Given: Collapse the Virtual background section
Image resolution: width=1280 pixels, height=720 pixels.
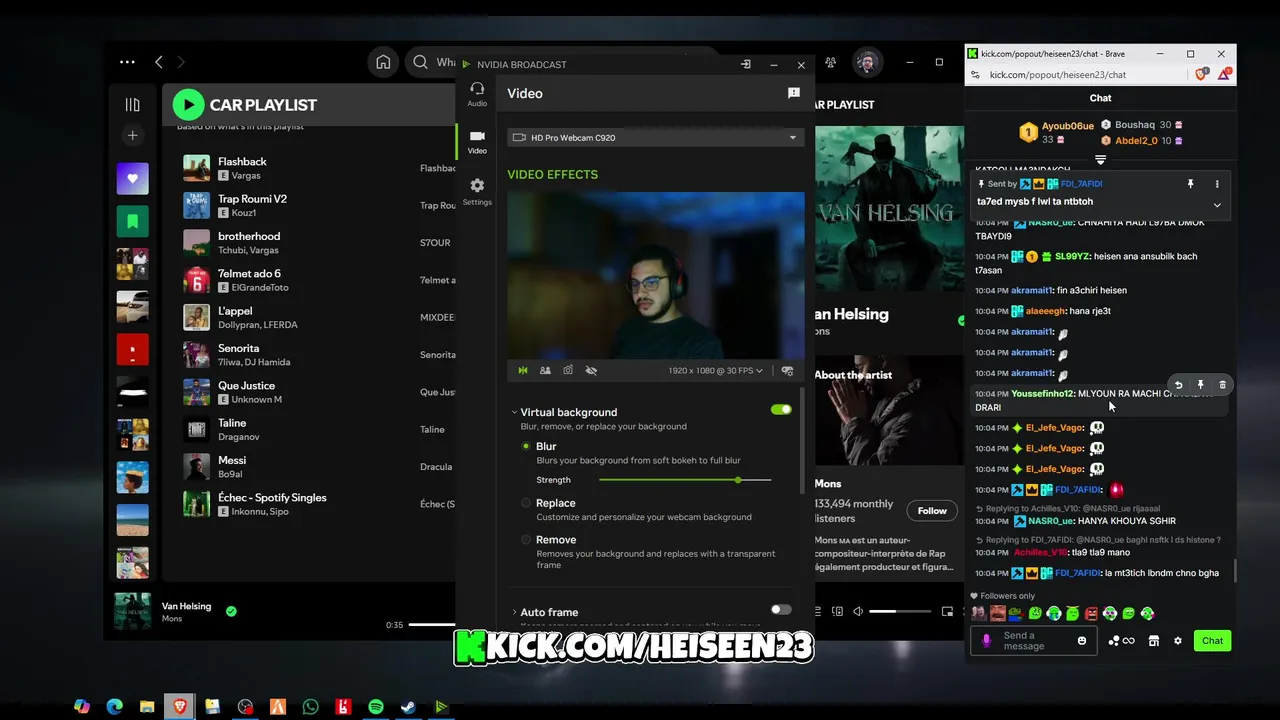Looking at the screenshot, I should pyautogui.click(x=514, y=412).
